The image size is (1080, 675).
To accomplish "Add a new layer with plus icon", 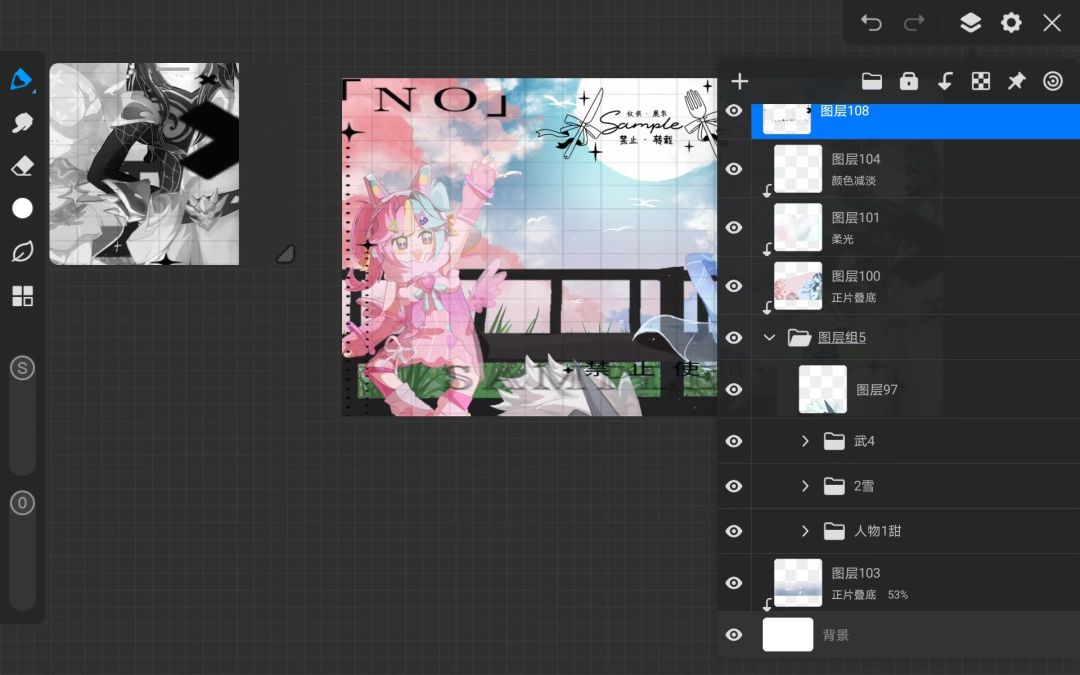I will [x=740, y=81].
